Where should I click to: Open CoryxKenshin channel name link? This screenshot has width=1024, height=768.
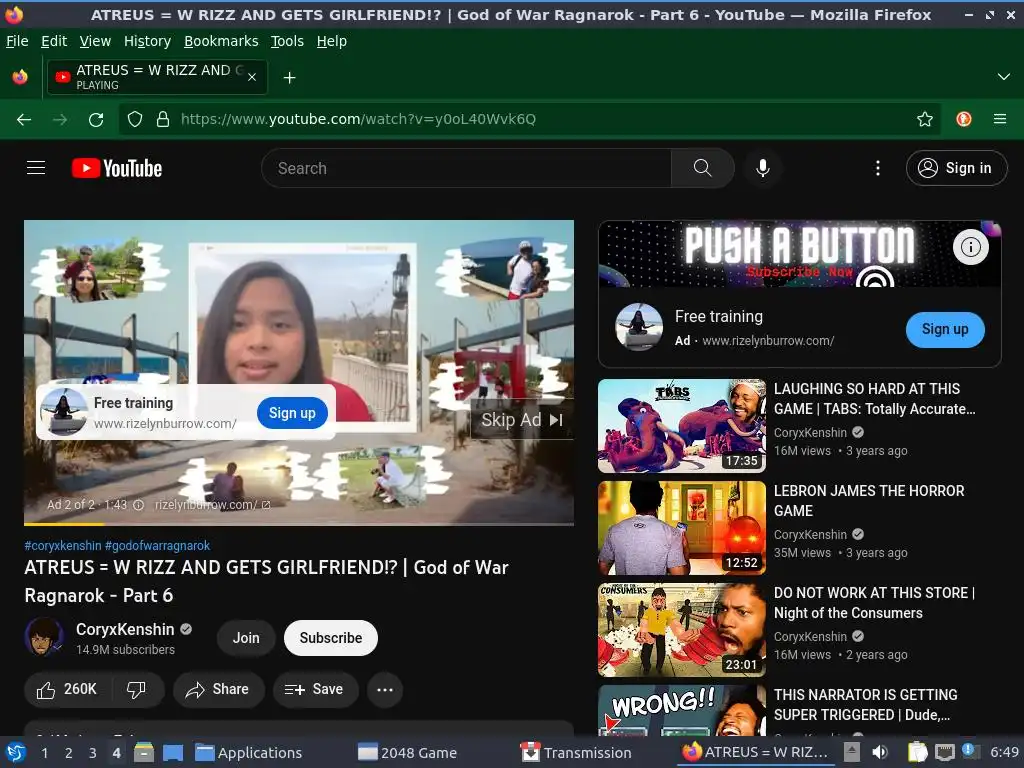click(x=125, y=629)
